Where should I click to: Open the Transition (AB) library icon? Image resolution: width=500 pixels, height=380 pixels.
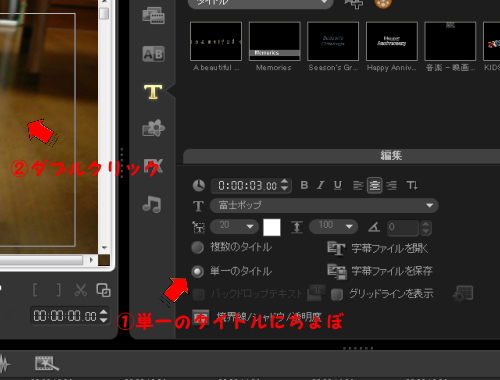click(x=153, y=54)
